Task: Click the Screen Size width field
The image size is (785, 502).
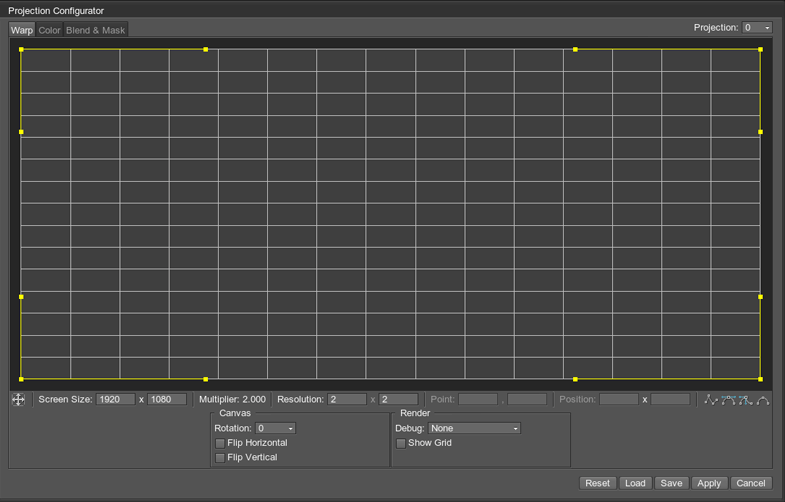Action: pyautogui.click(x=115, y=400)
